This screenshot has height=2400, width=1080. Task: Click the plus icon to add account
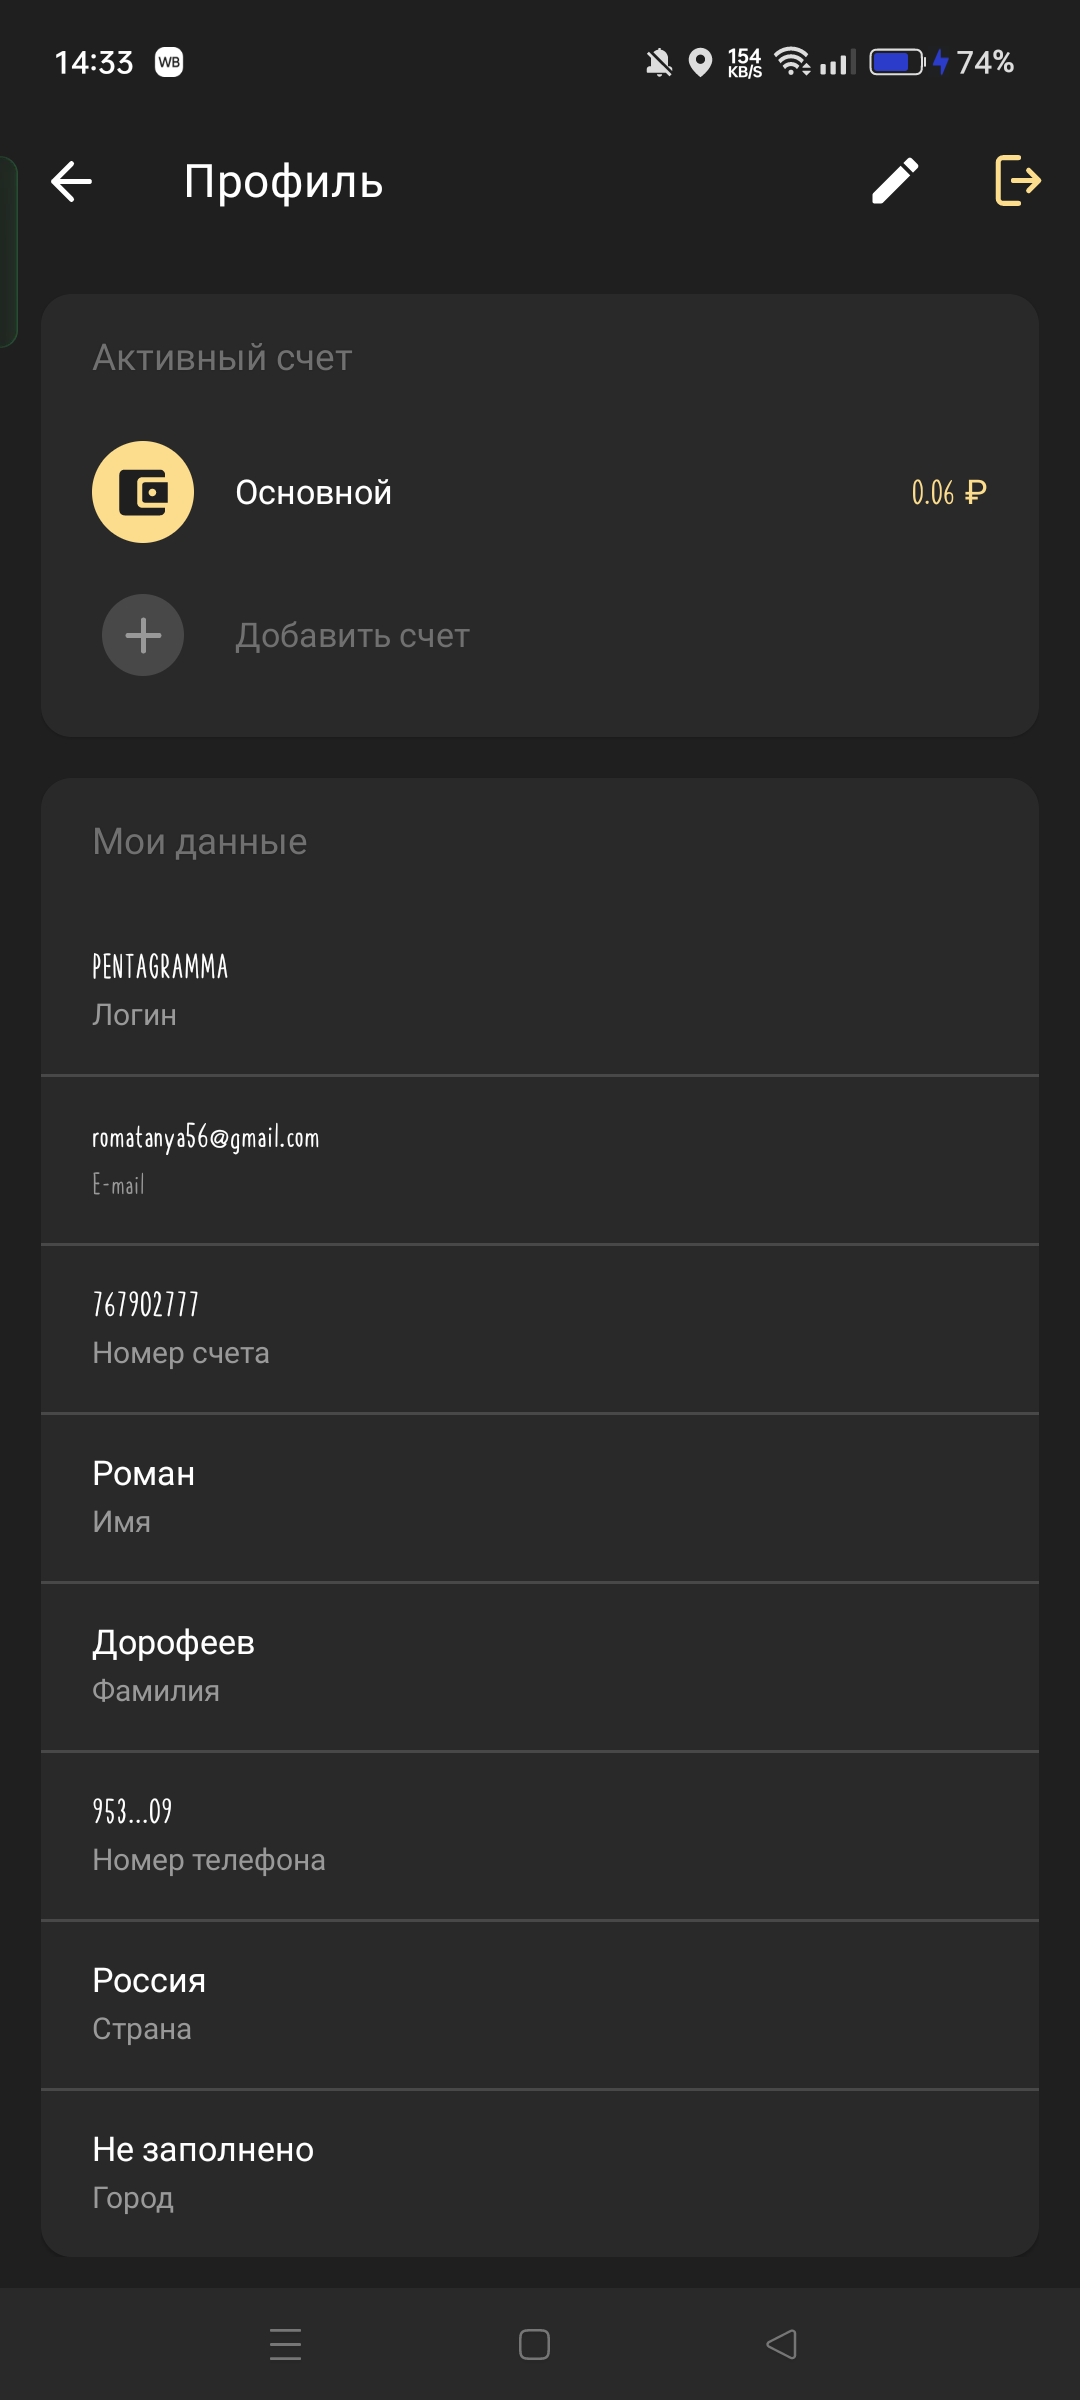tap(143, 635)
